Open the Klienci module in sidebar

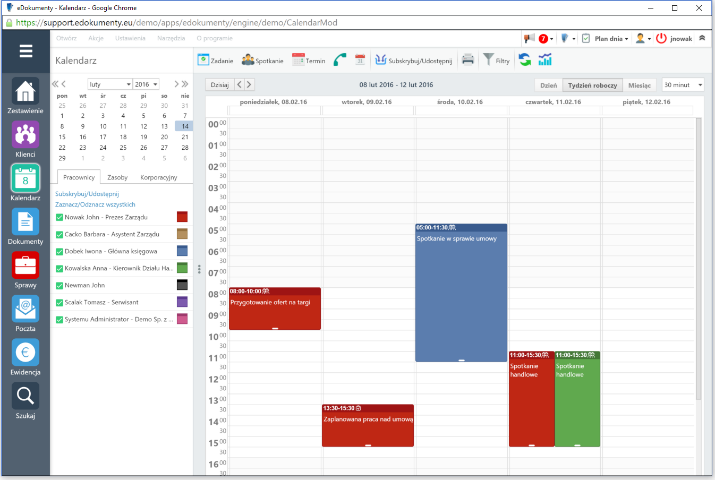[x=25, y=137]
